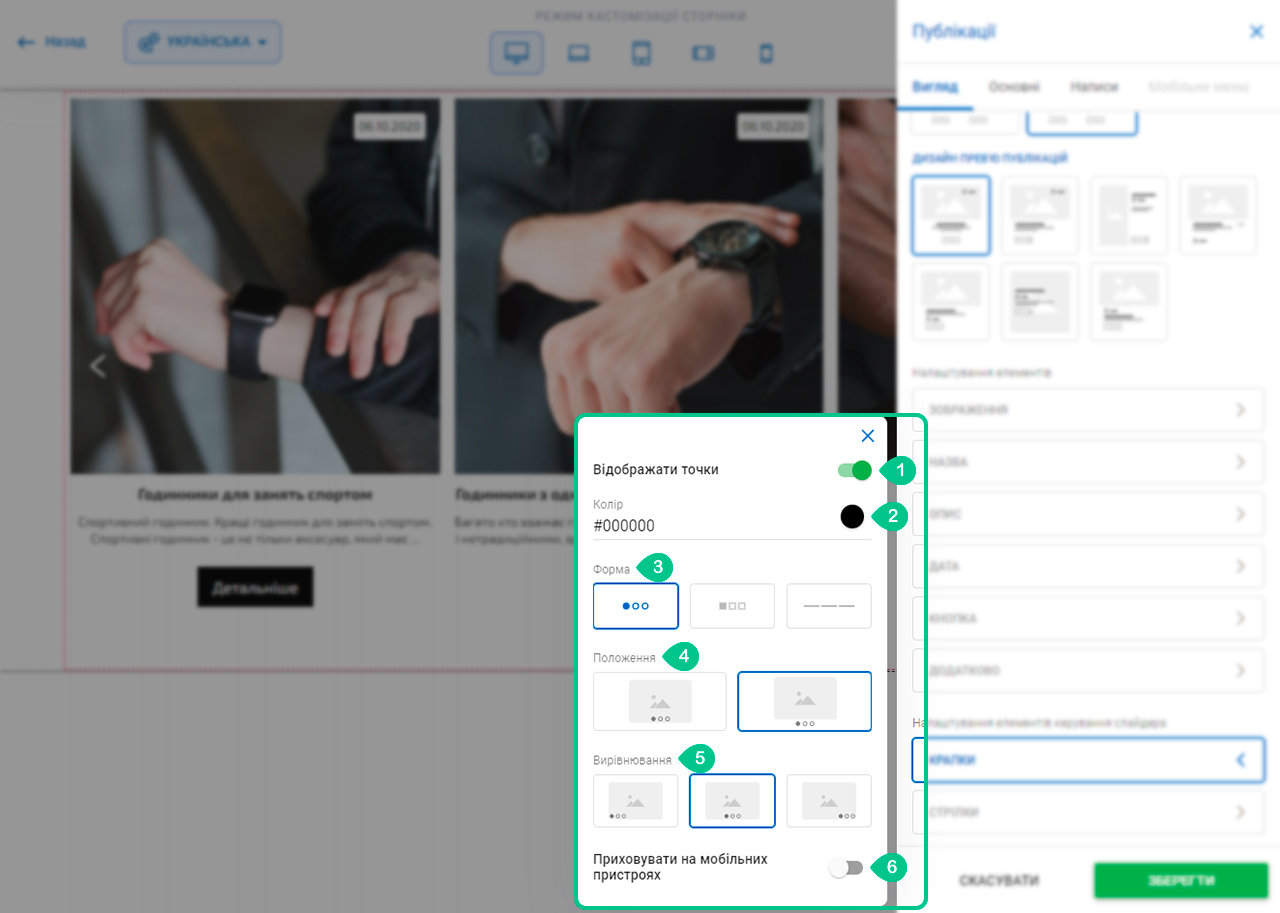
Task: Close the Публікації side panel
Action: click(1257, 31)
